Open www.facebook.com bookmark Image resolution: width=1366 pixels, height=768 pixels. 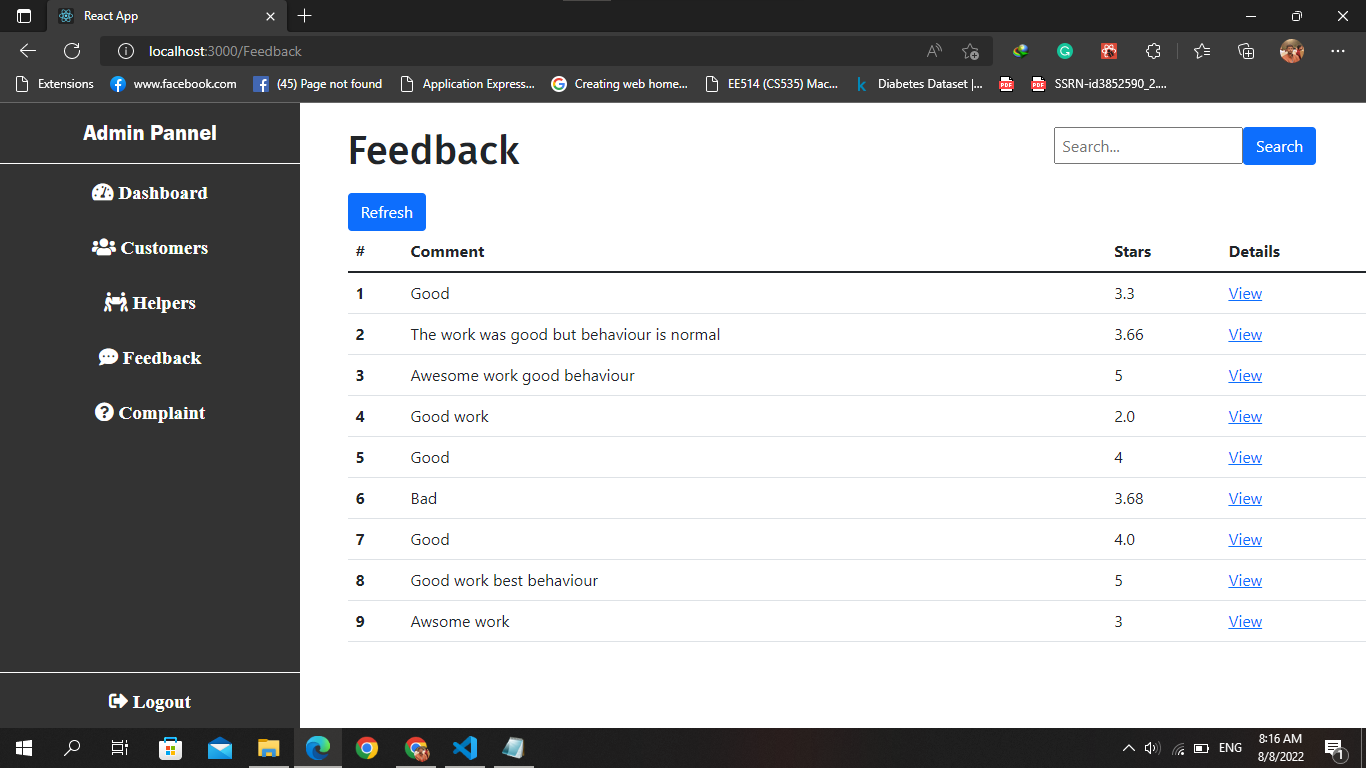[x=173, y=84]
